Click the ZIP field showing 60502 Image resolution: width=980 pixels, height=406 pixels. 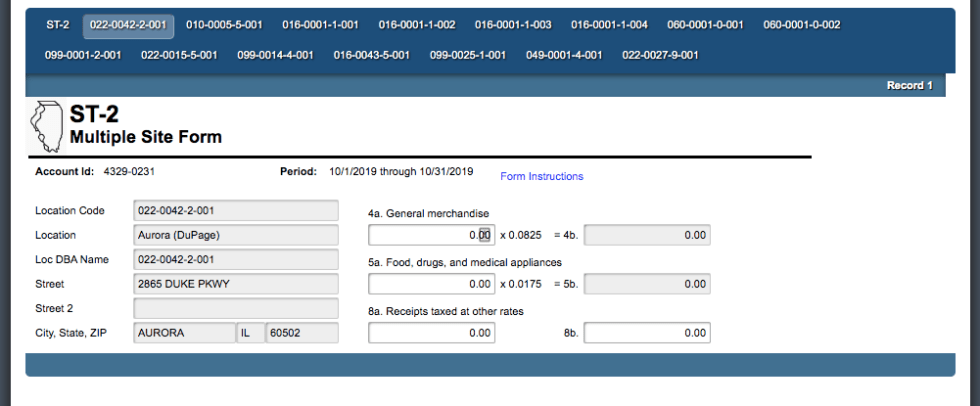301,333
